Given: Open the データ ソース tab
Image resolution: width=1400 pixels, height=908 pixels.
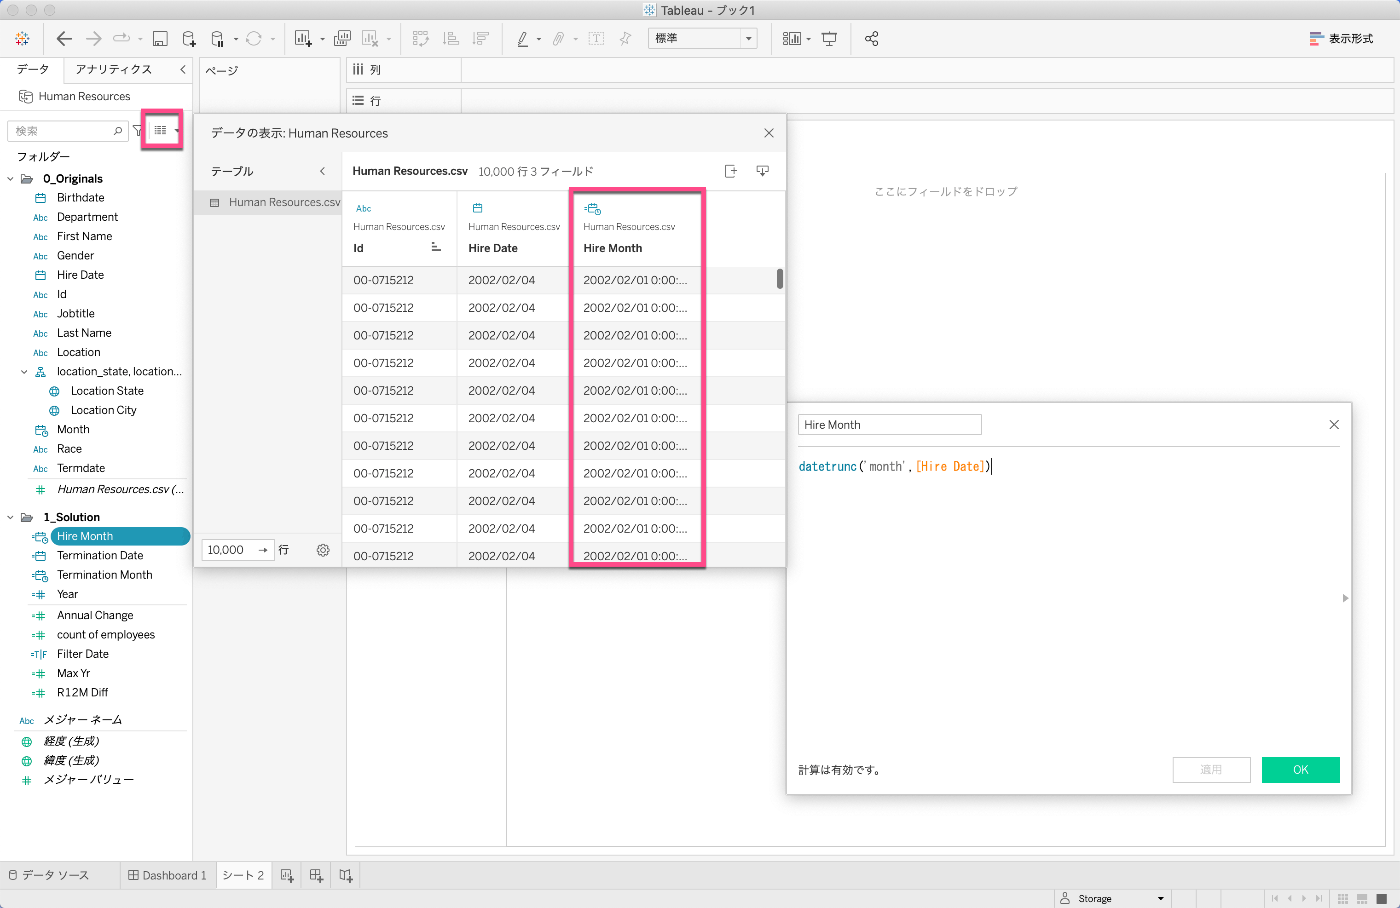Looking at the screenshot, I should [49, 876].
